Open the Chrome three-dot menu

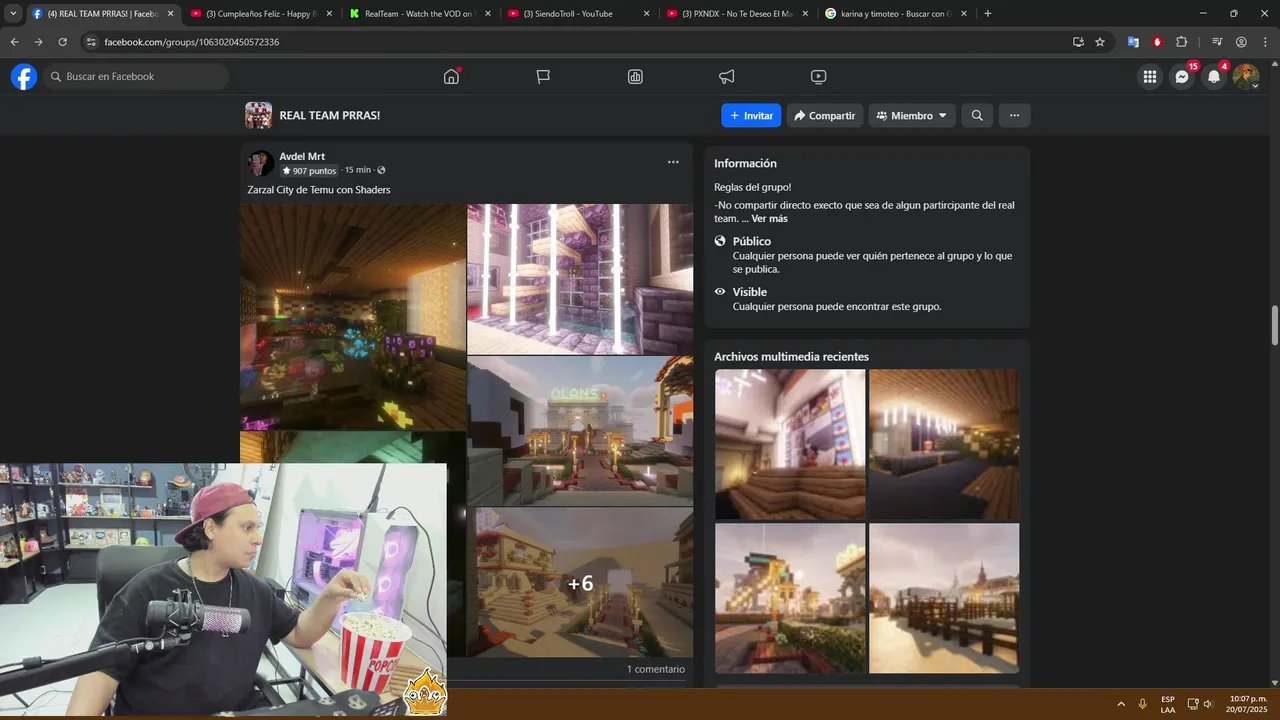1265,42
